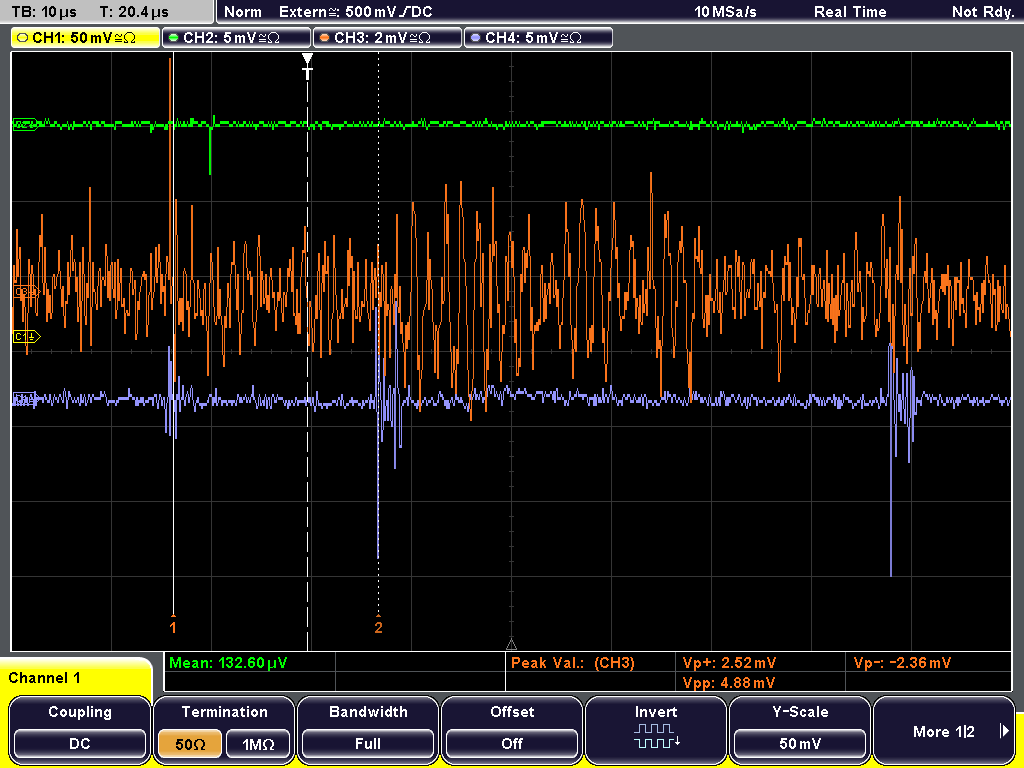Click the Vp+: 2.52 mV value
The image size is (1024, 768).
729,663
